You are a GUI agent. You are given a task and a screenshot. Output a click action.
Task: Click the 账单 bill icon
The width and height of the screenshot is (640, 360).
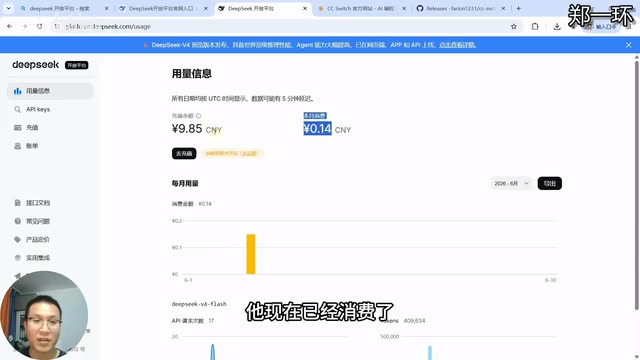pyautogui.click(x=18, y=146)
